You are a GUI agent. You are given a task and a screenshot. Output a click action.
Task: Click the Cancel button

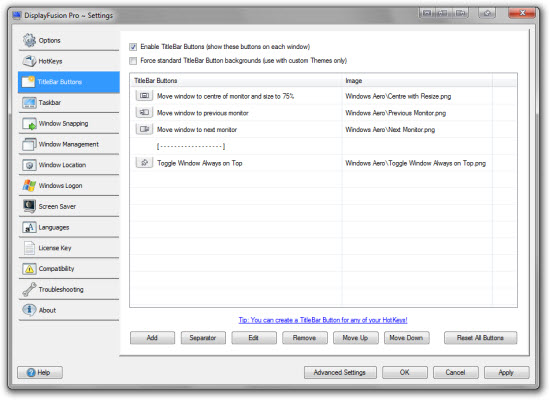(456, 372)
